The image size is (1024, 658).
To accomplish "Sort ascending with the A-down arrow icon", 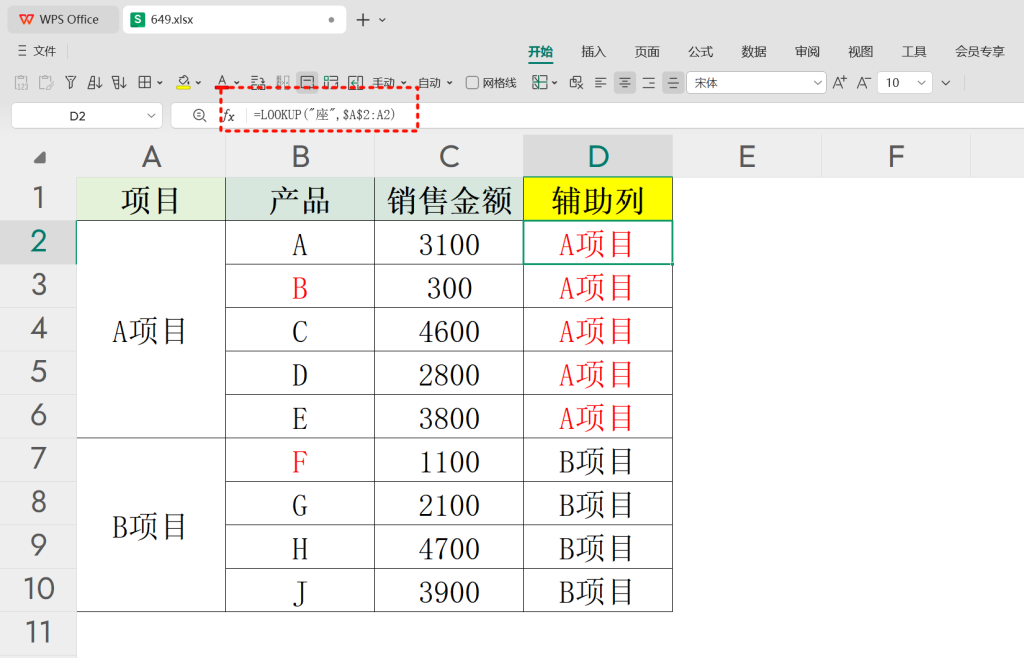I will tap(95, 83).
